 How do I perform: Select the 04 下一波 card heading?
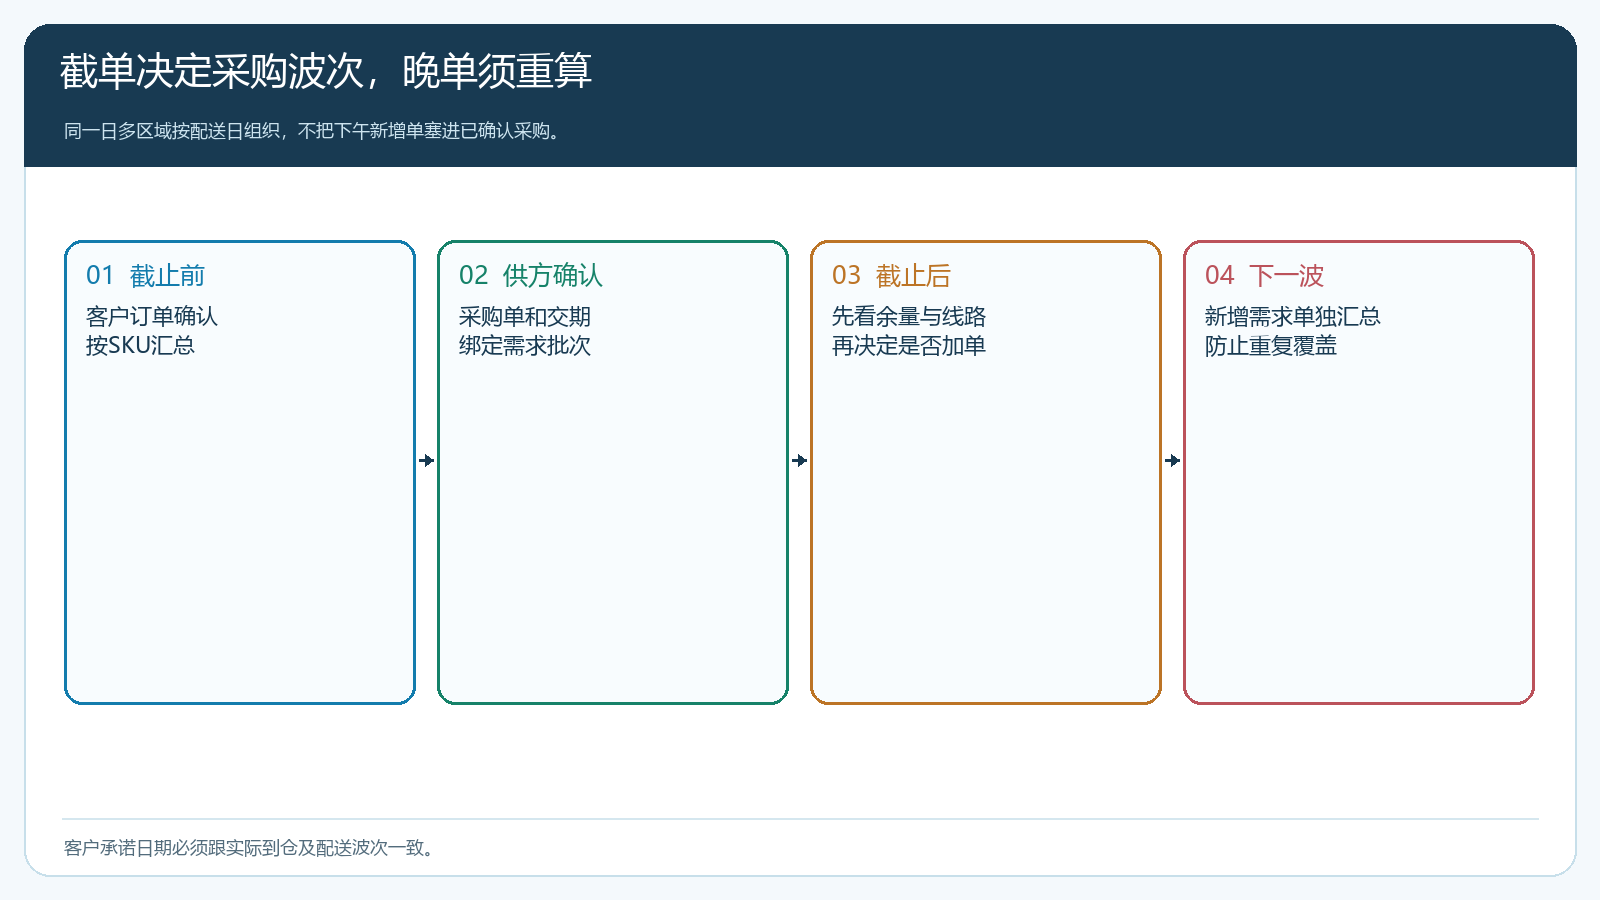1264,275
